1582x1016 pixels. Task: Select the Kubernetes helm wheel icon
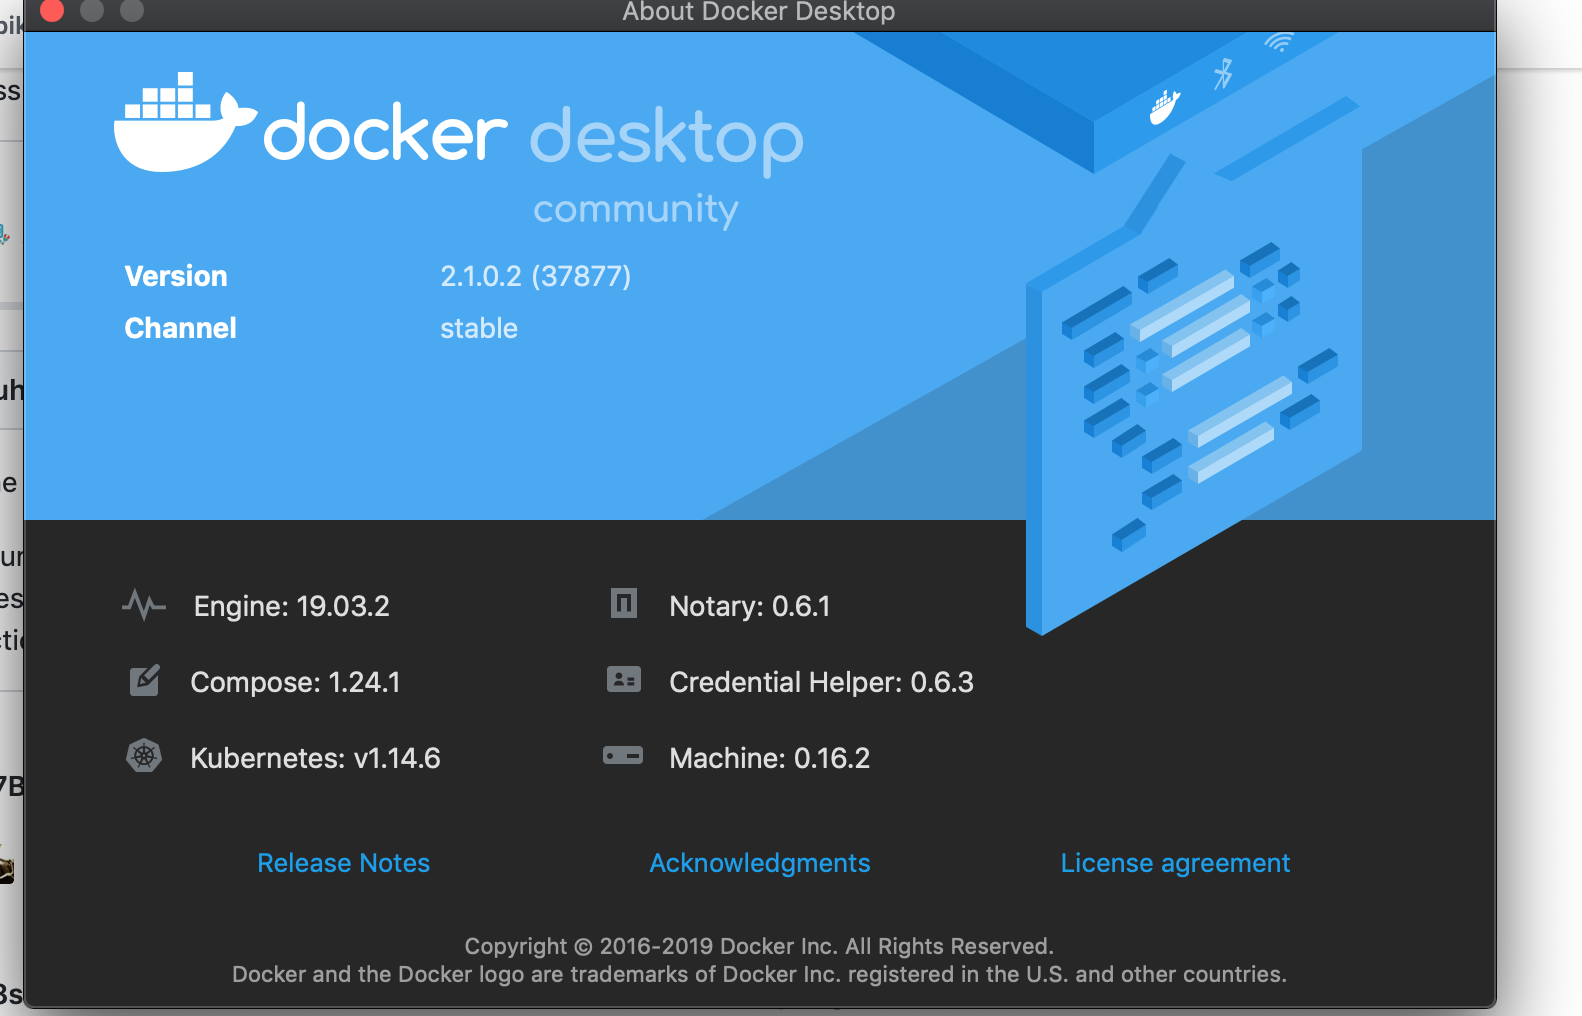pos(144,757)
